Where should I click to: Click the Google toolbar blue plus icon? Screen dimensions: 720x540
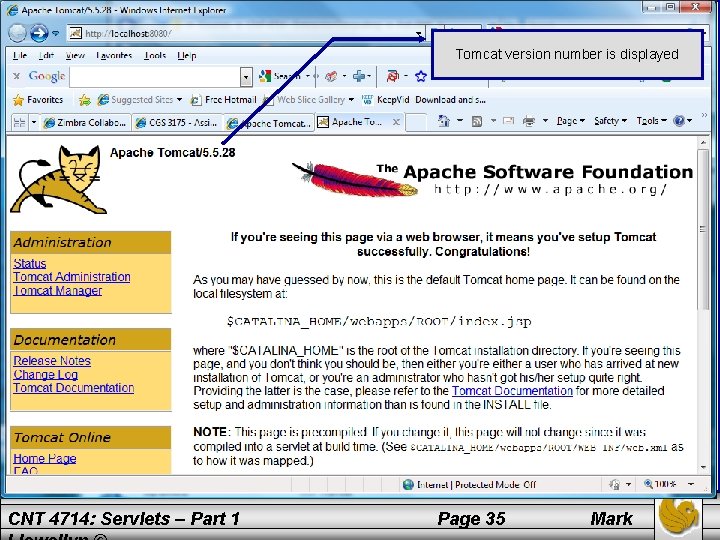(359, 76)
